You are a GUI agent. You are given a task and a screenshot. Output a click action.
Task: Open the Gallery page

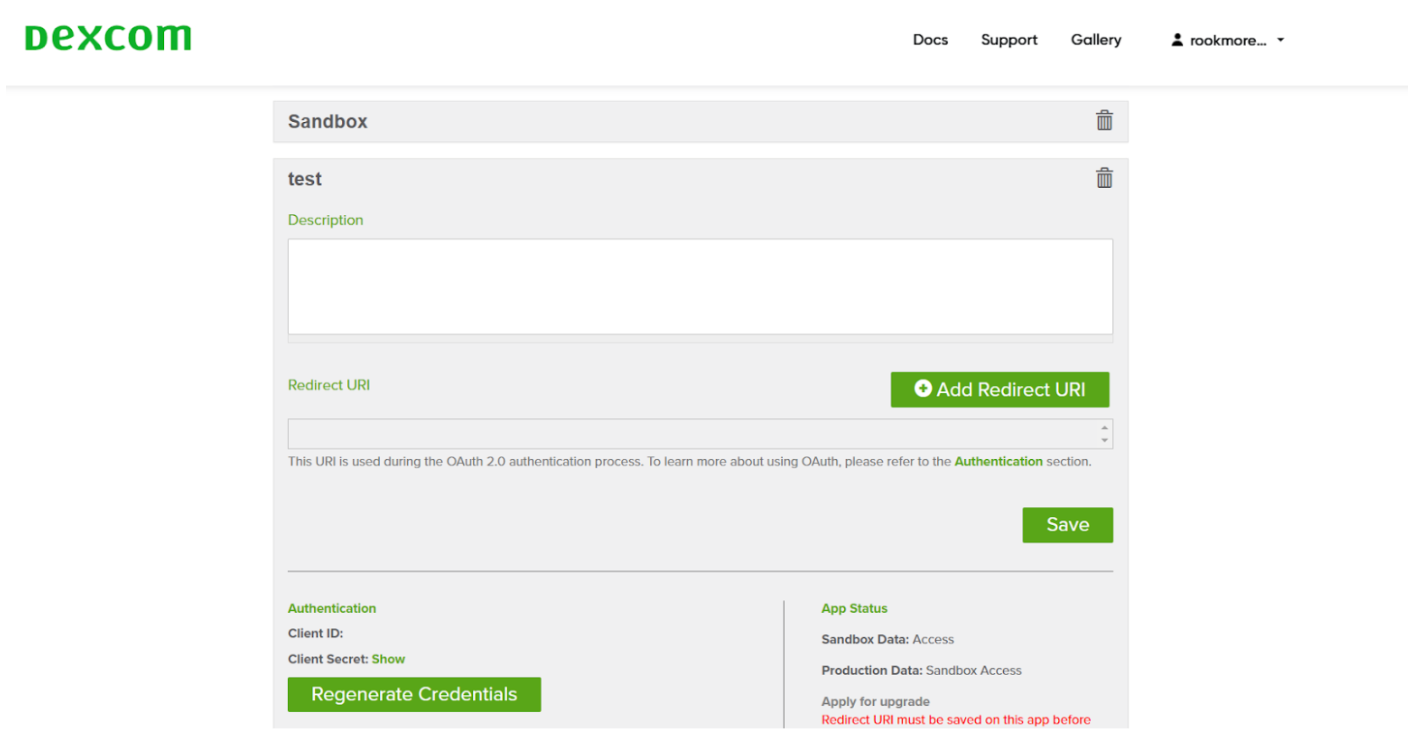tap(1096, 40)
